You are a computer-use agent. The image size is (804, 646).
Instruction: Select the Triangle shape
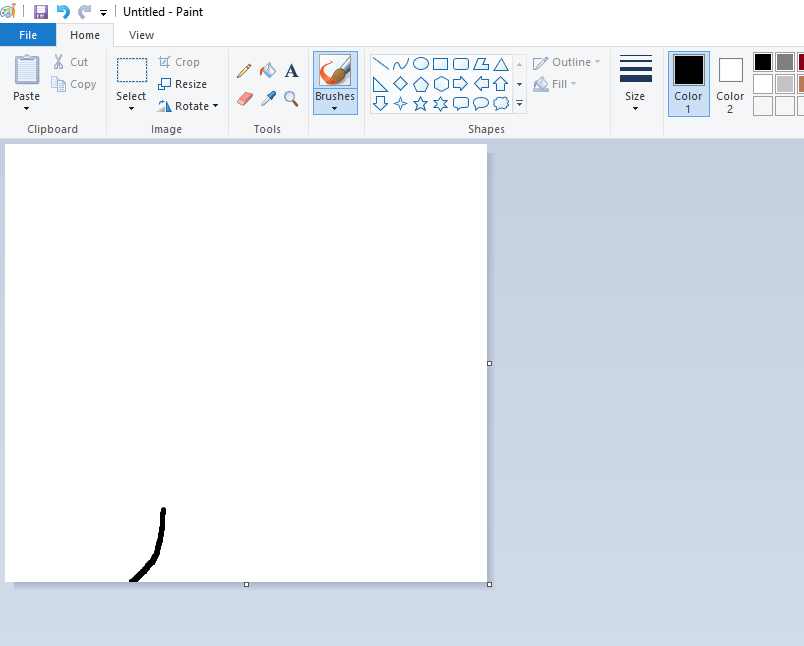501,64
